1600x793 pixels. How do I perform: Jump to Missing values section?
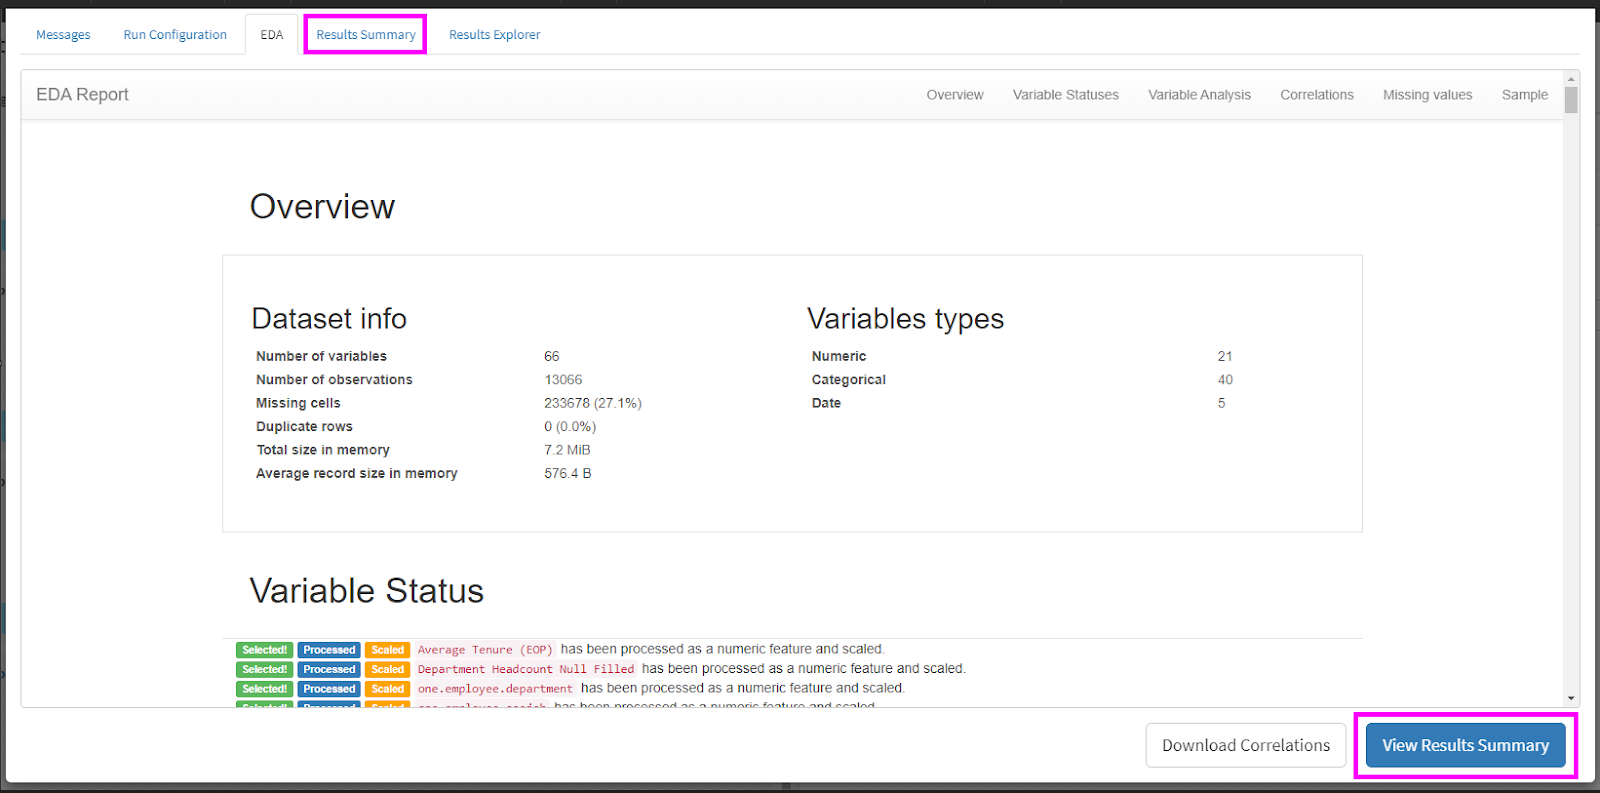pos(1427,95)
